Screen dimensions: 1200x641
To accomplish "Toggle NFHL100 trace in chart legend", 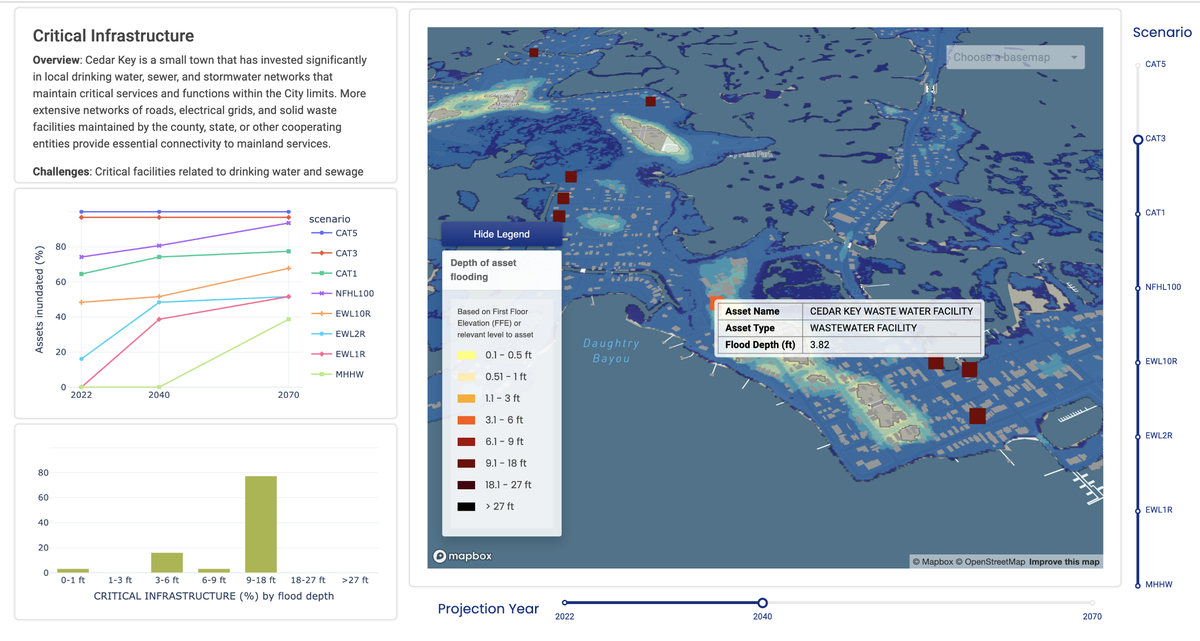I will coord(341,293).
